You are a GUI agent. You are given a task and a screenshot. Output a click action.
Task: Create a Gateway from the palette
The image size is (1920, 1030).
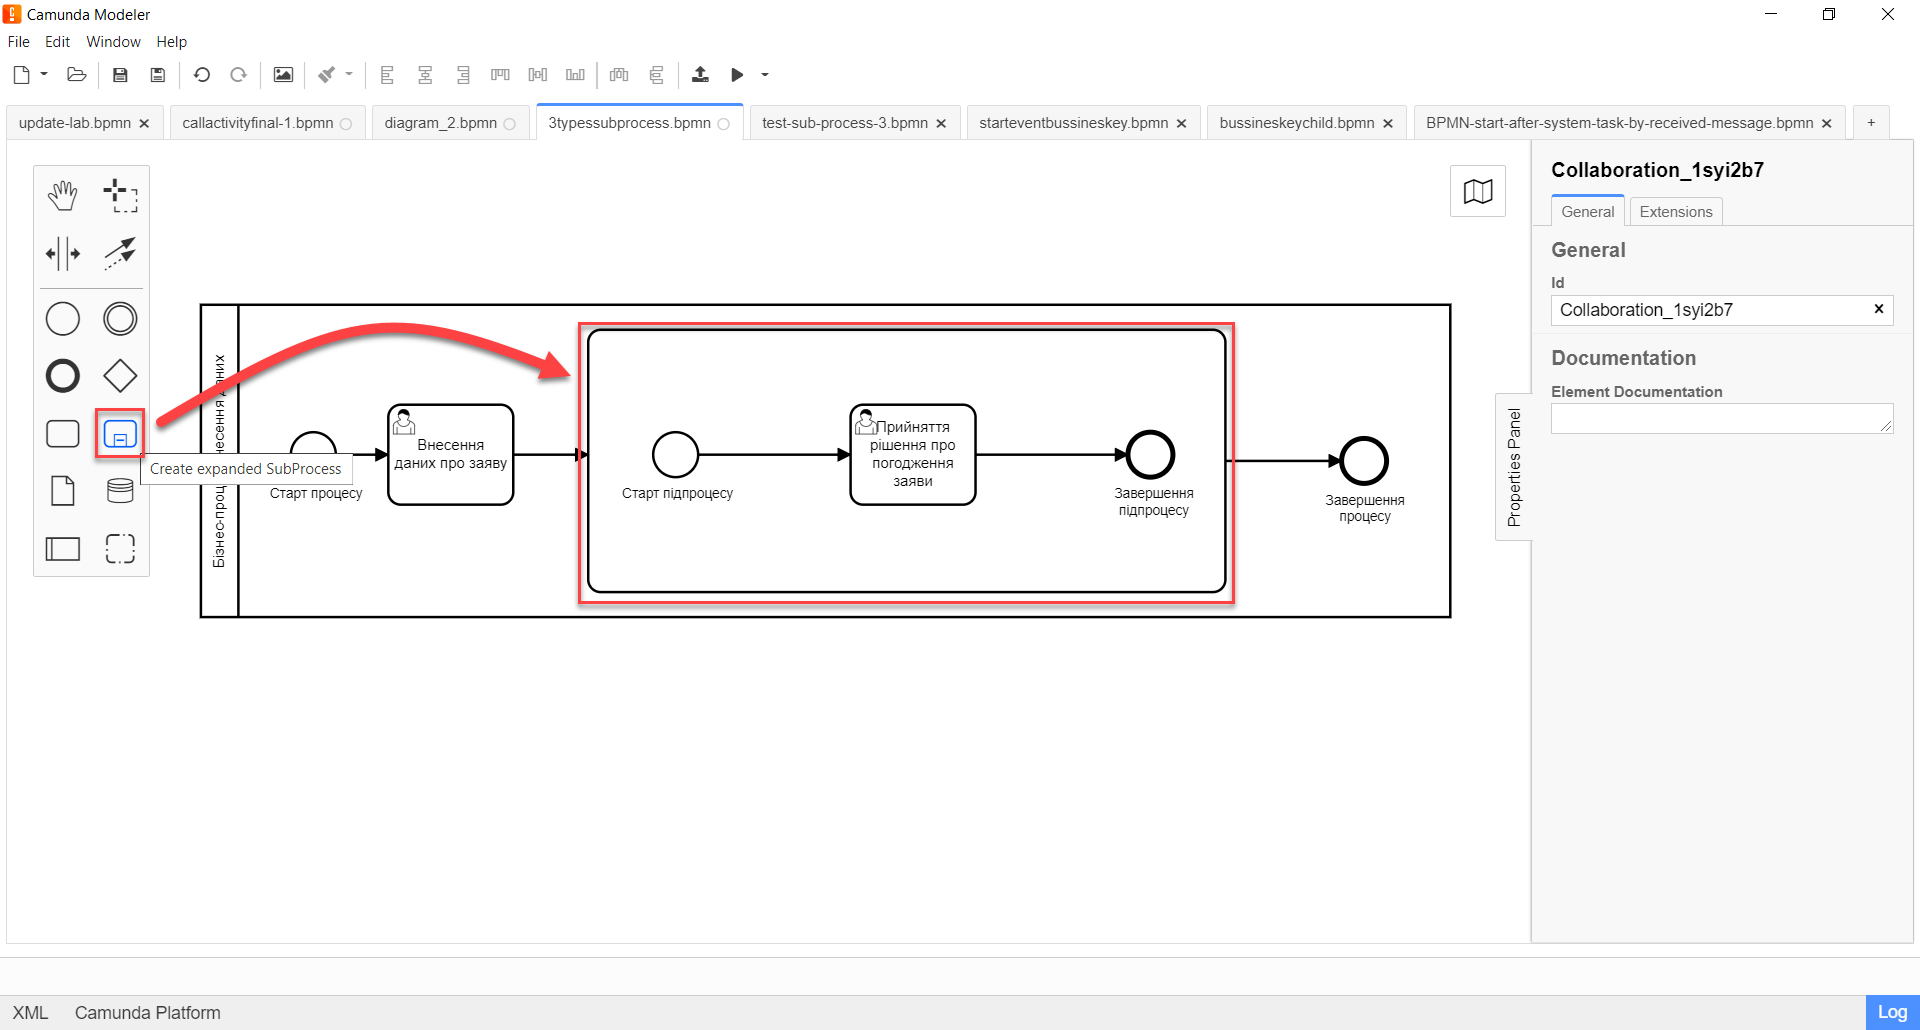tap(120, 376)
